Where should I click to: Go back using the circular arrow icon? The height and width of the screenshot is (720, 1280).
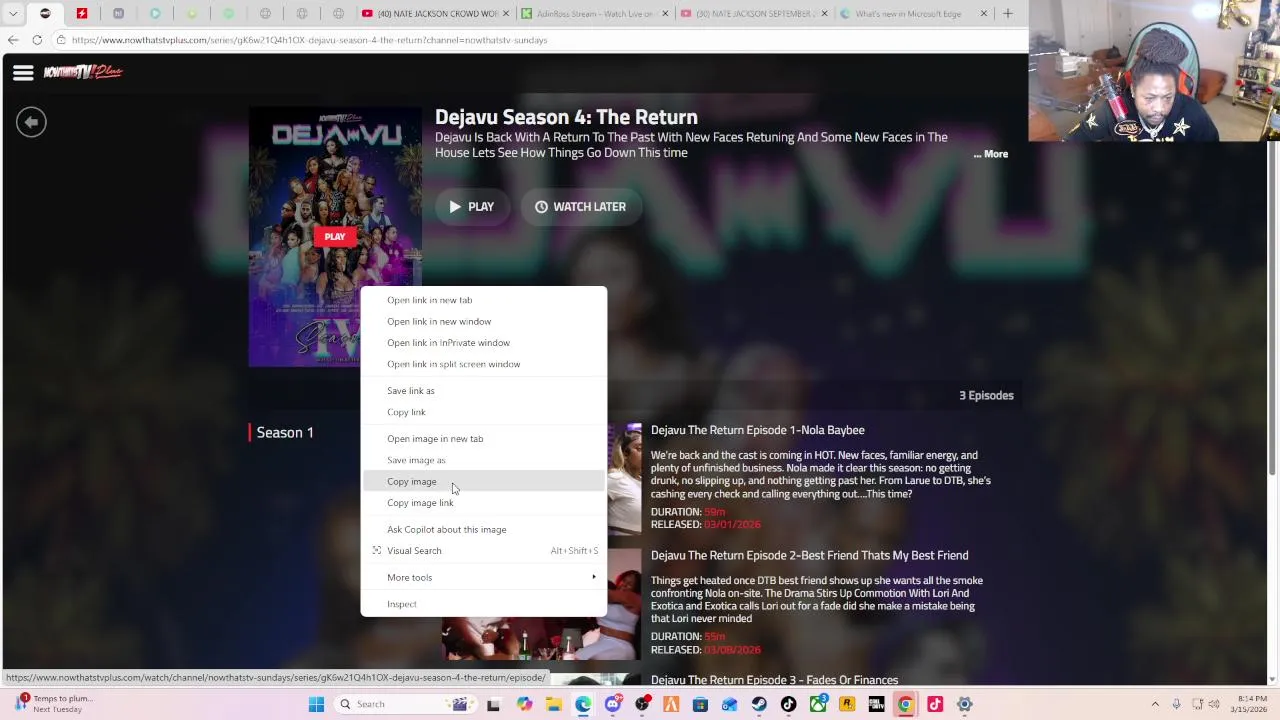[31, 122]
